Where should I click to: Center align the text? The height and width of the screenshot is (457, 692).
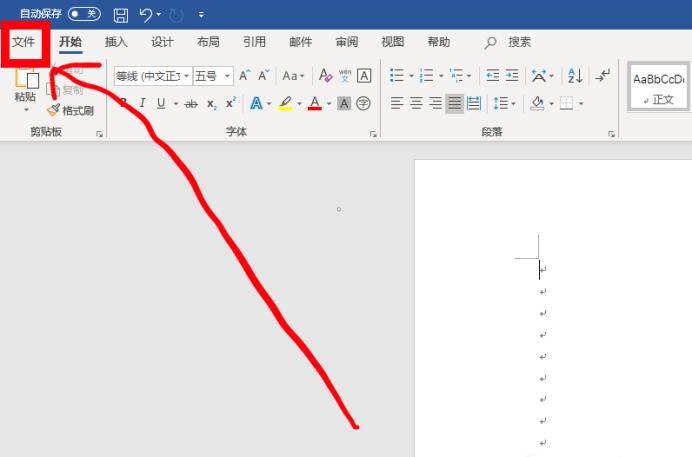click(416, 104)
